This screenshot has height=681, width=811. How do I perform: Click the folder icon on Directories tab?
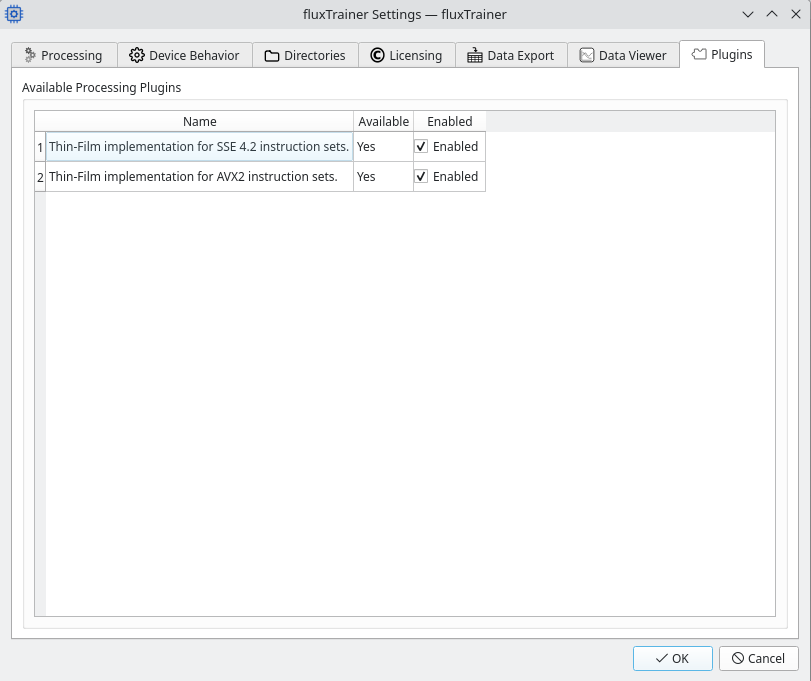(x=272, y=56)
